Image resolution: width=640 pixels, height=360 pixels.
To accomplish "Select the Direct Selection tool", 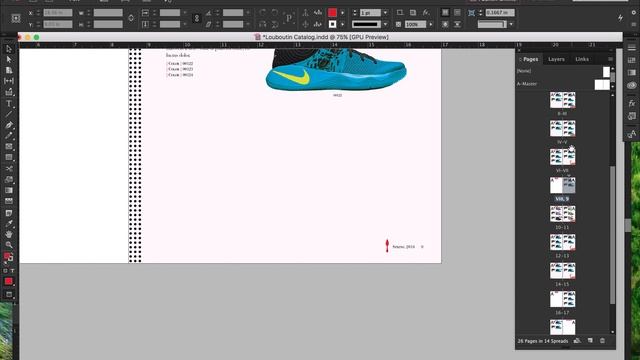I will click(x=9, y=60).
